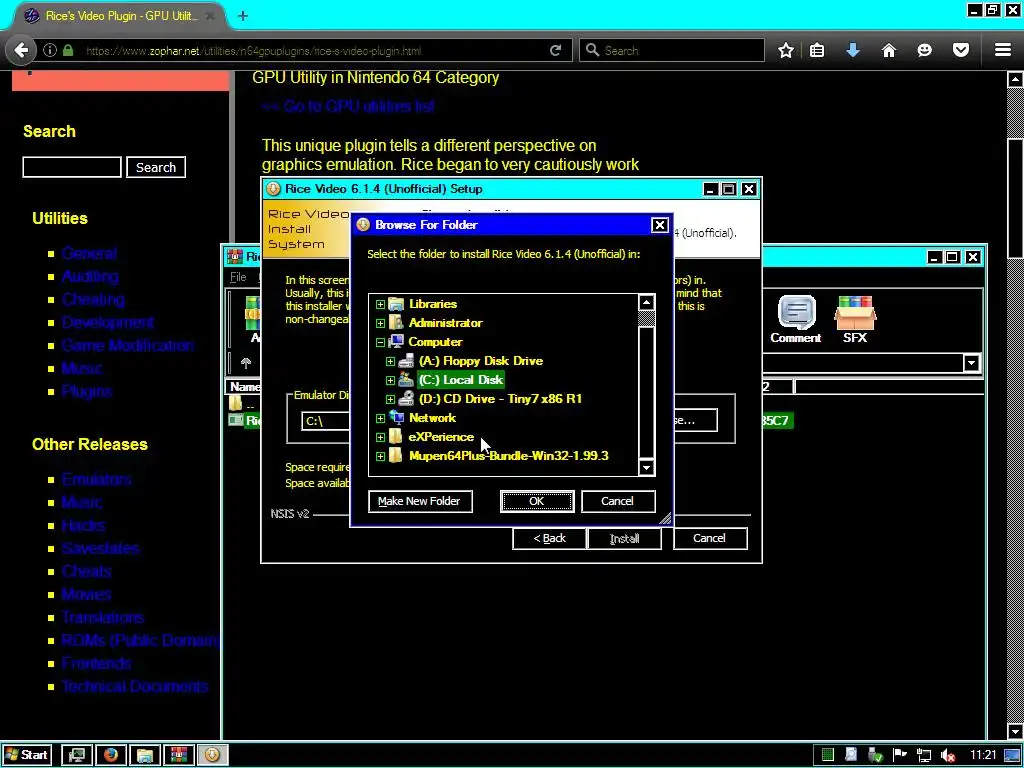Open the Downloads arrow icon

click(853, 50)
